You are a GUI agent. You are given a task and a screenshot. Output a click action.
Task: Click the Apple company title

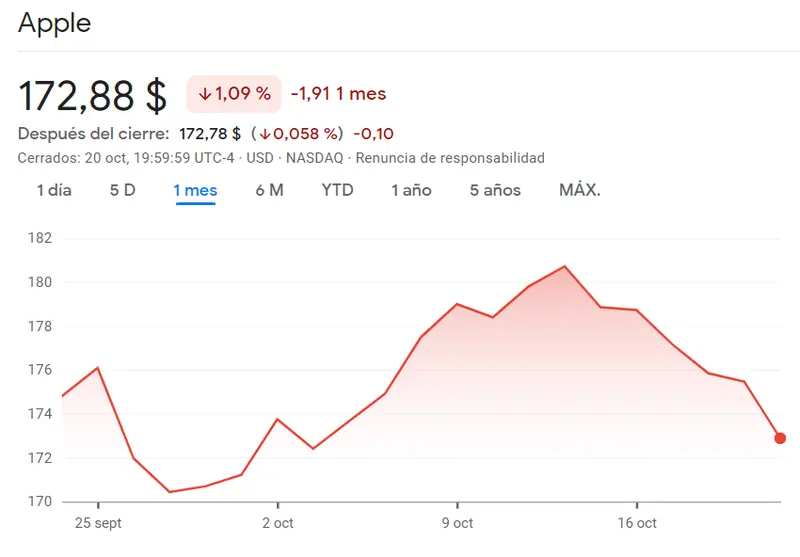click(x=55, y=23)
